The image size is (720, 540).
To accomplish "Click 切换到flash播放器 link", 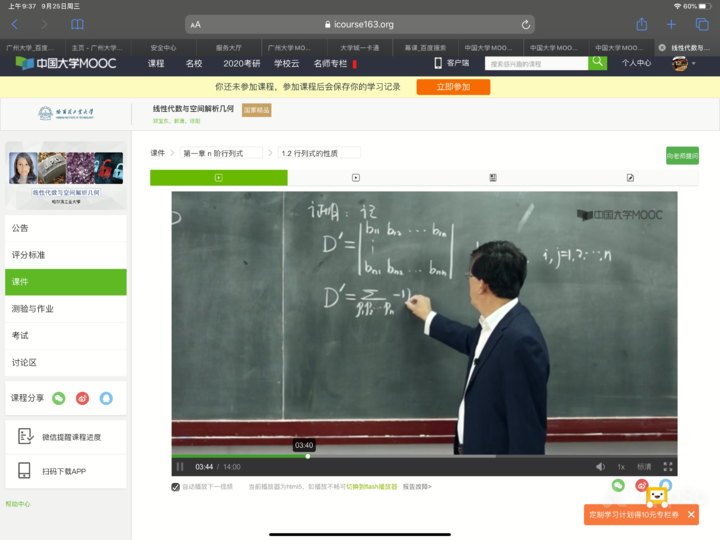I will click(x=371, y=487).
